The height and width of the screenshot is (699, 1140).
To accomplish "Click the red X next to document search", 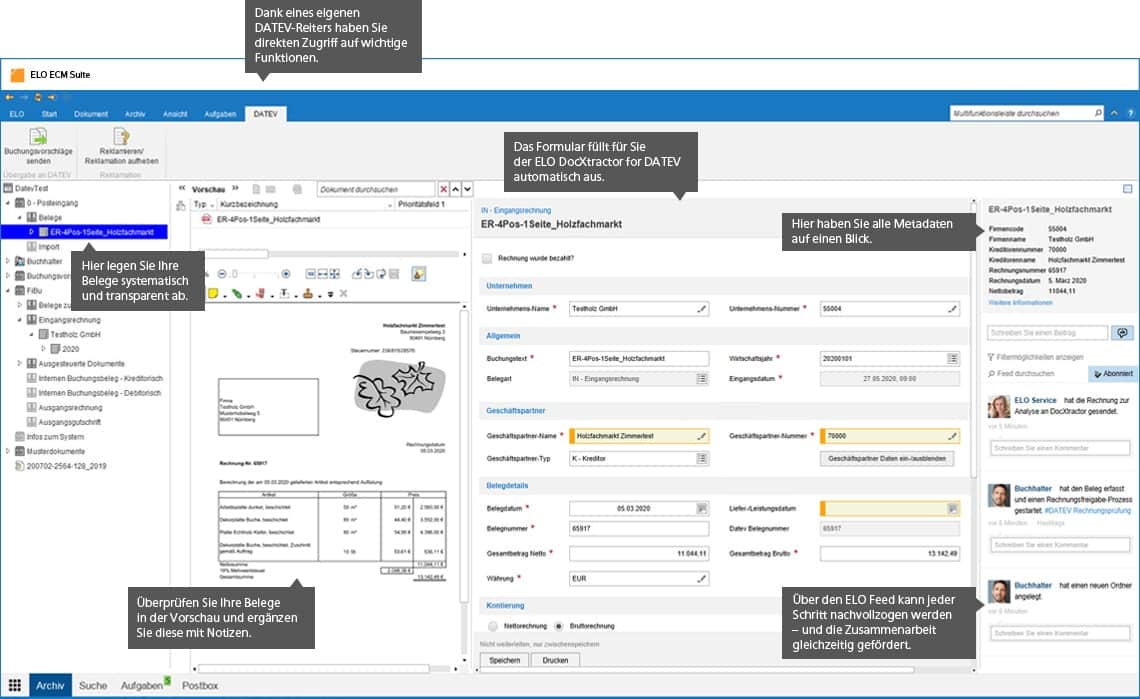I will (x=444, y=189).
